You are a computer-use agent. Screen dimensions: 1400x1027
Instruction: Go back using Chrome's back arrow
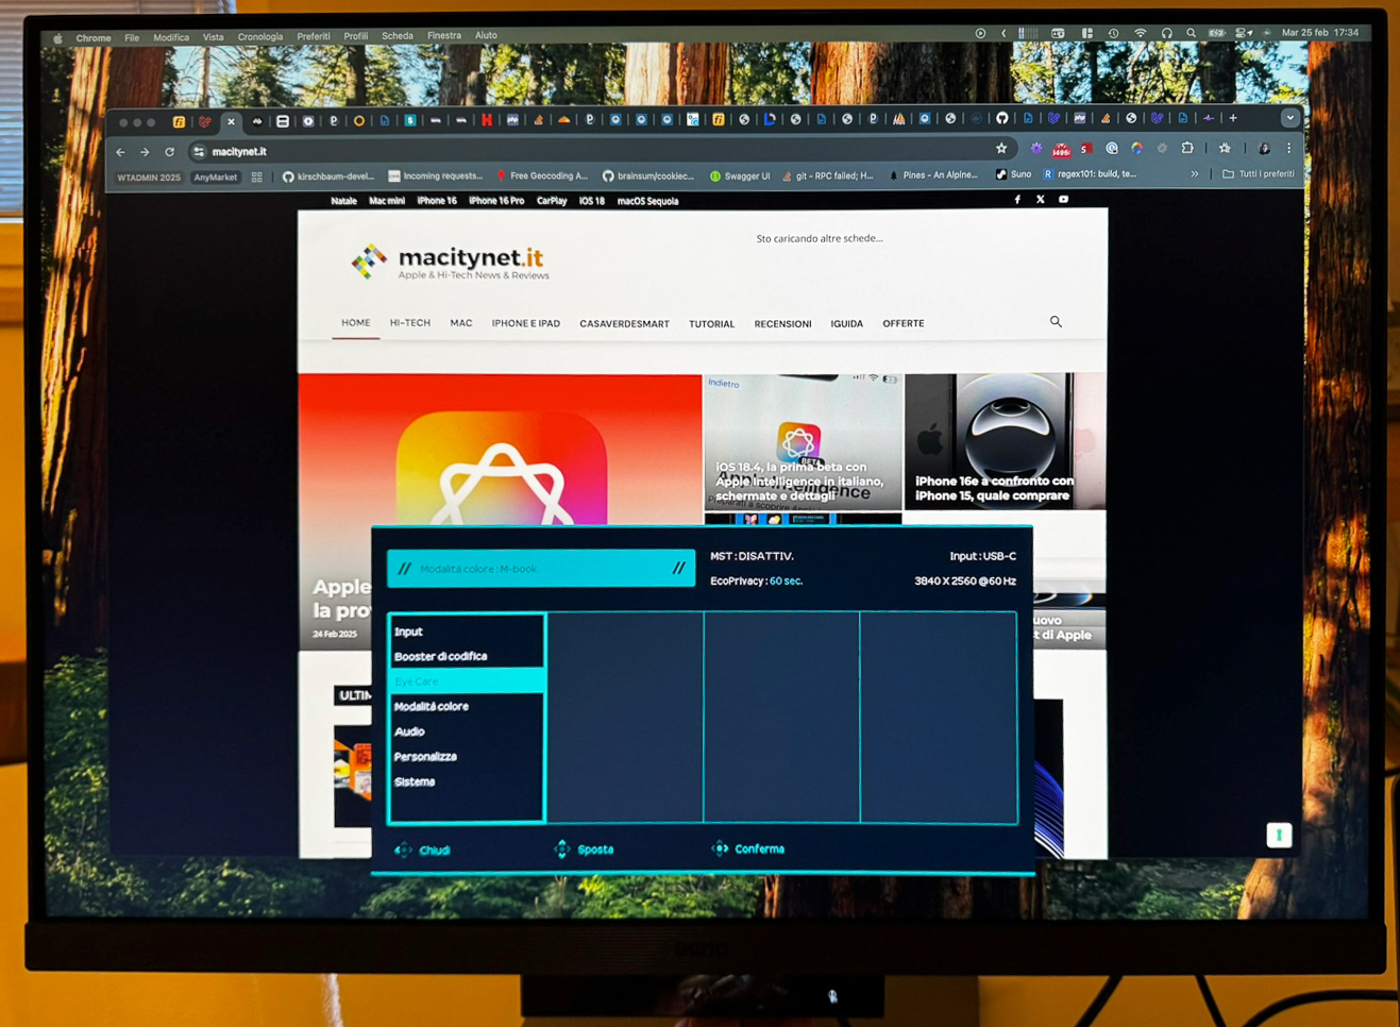pos(121,152)
